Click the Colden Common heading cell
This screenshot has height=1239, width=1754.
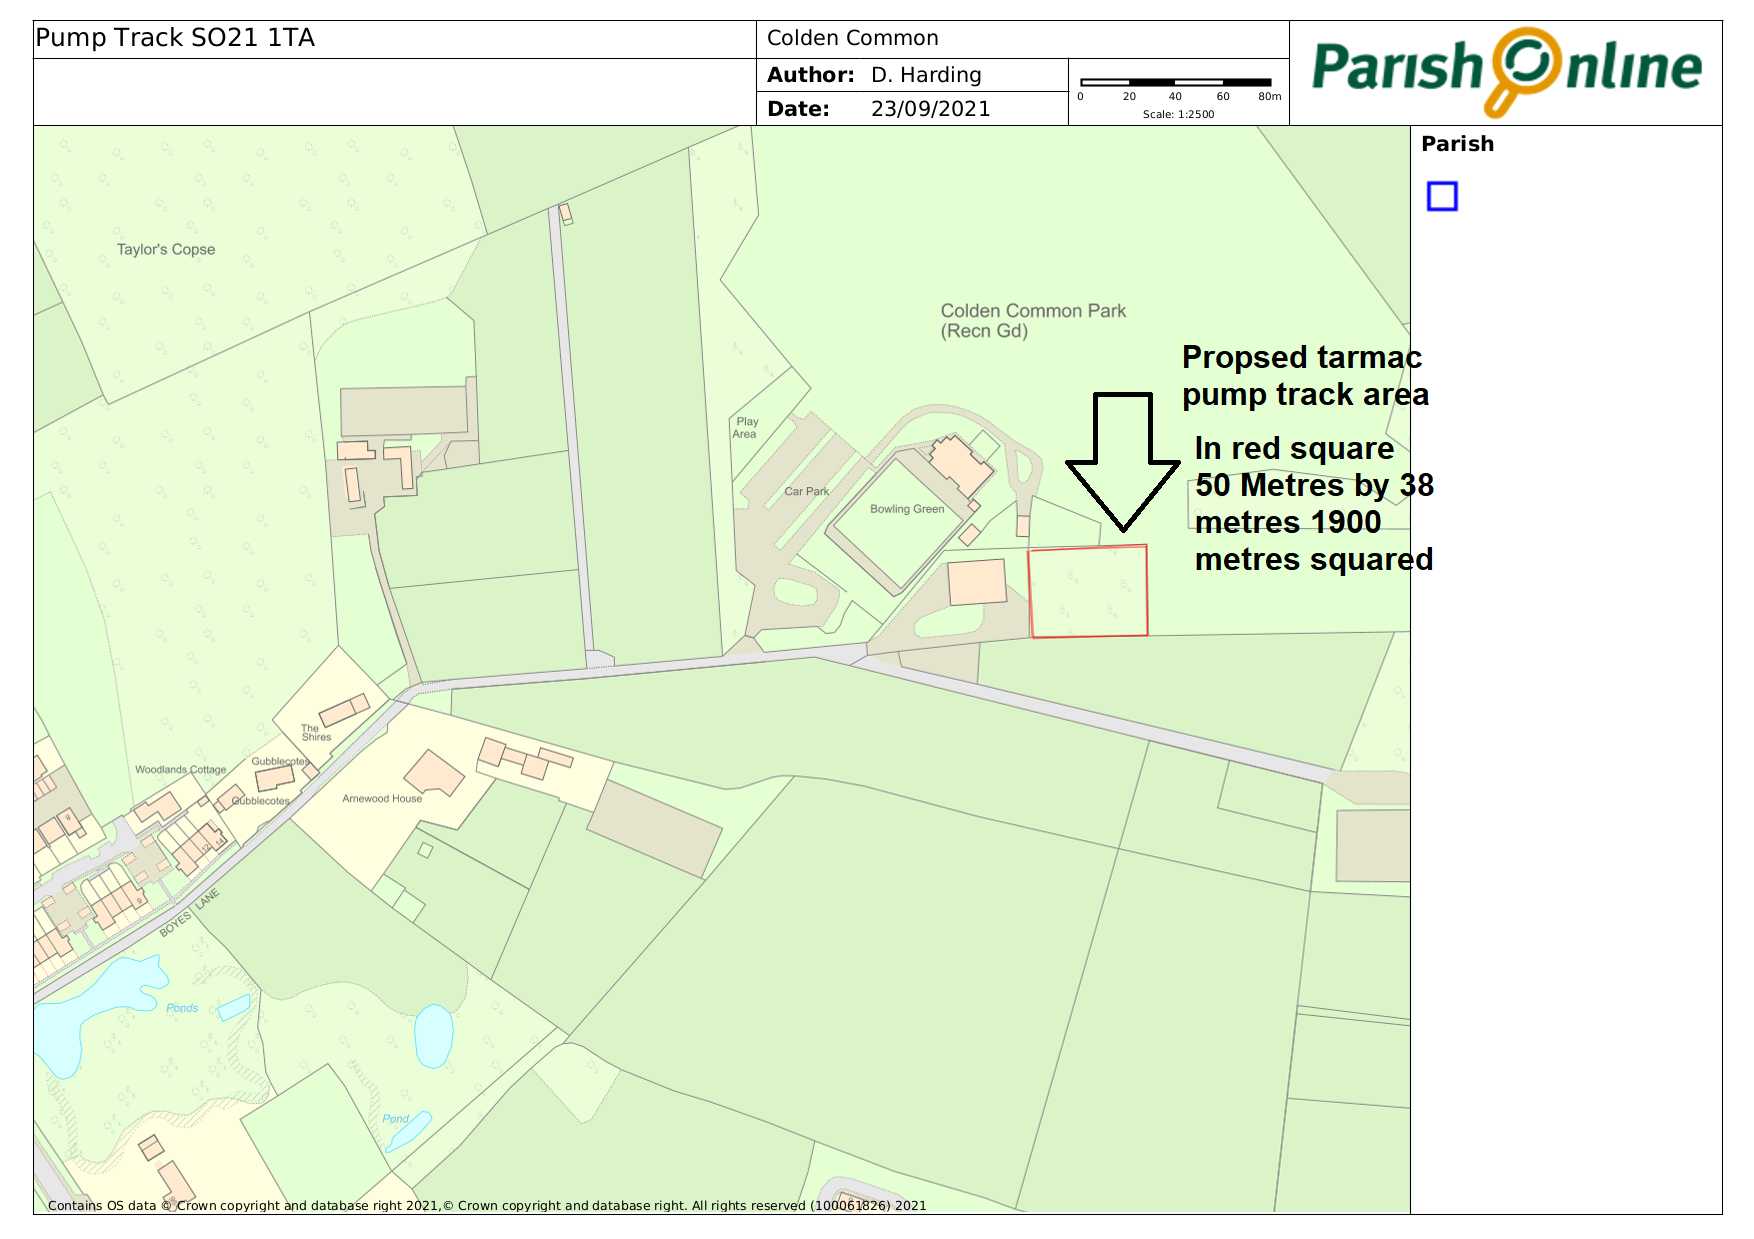coord(852,39)
